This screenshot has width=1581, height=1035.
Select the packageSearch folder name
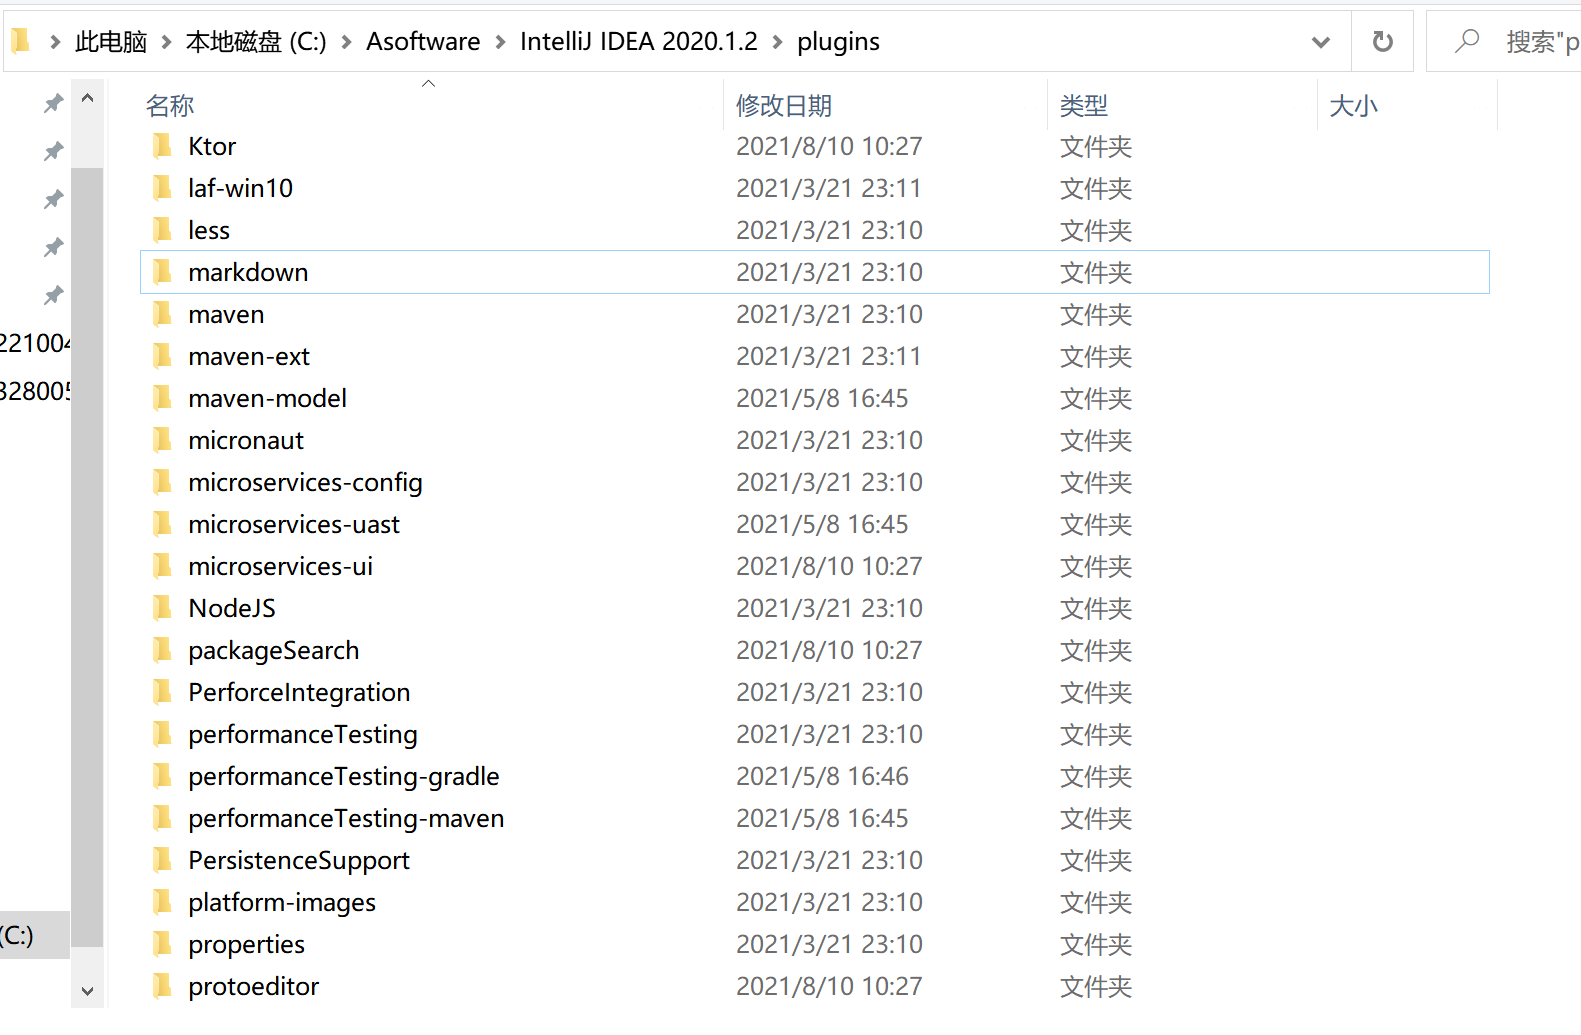point(273,650)
